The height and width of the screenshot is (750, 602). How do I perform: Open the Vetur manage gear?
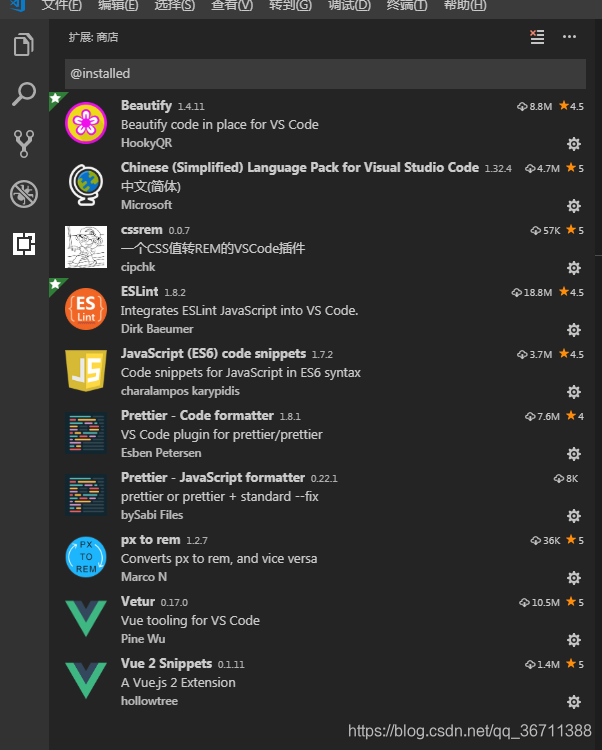point(574,640)
